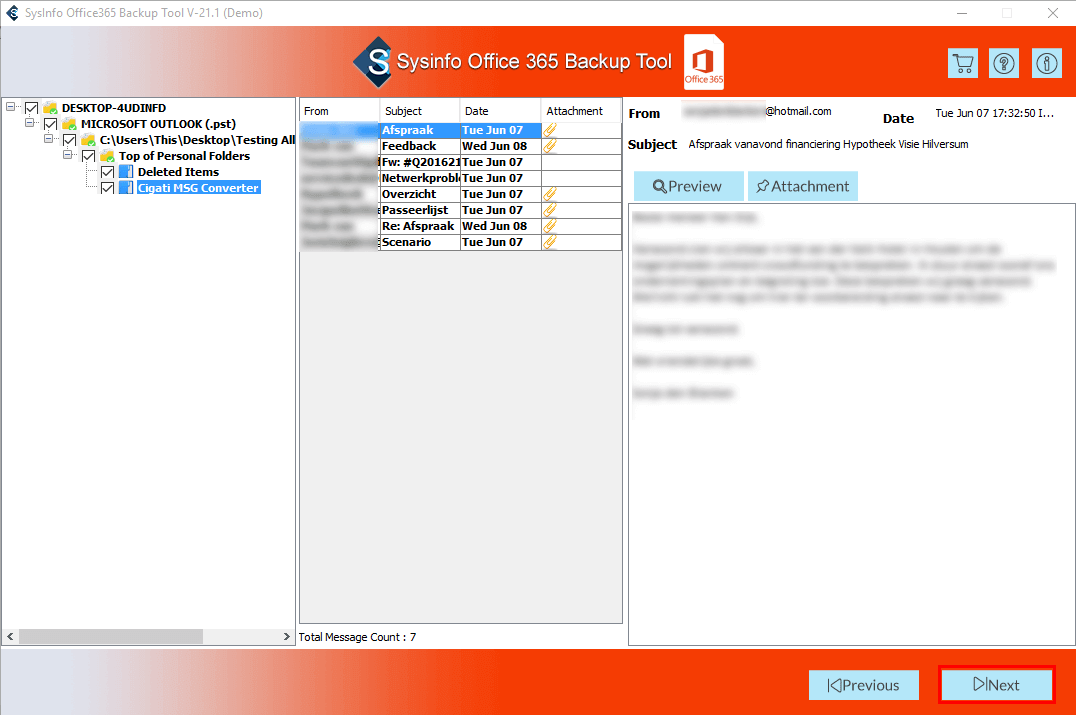Screen dimensions: 1076x715
Task: Click the Office 365 logo icon
Action: (x=704, y=63)
